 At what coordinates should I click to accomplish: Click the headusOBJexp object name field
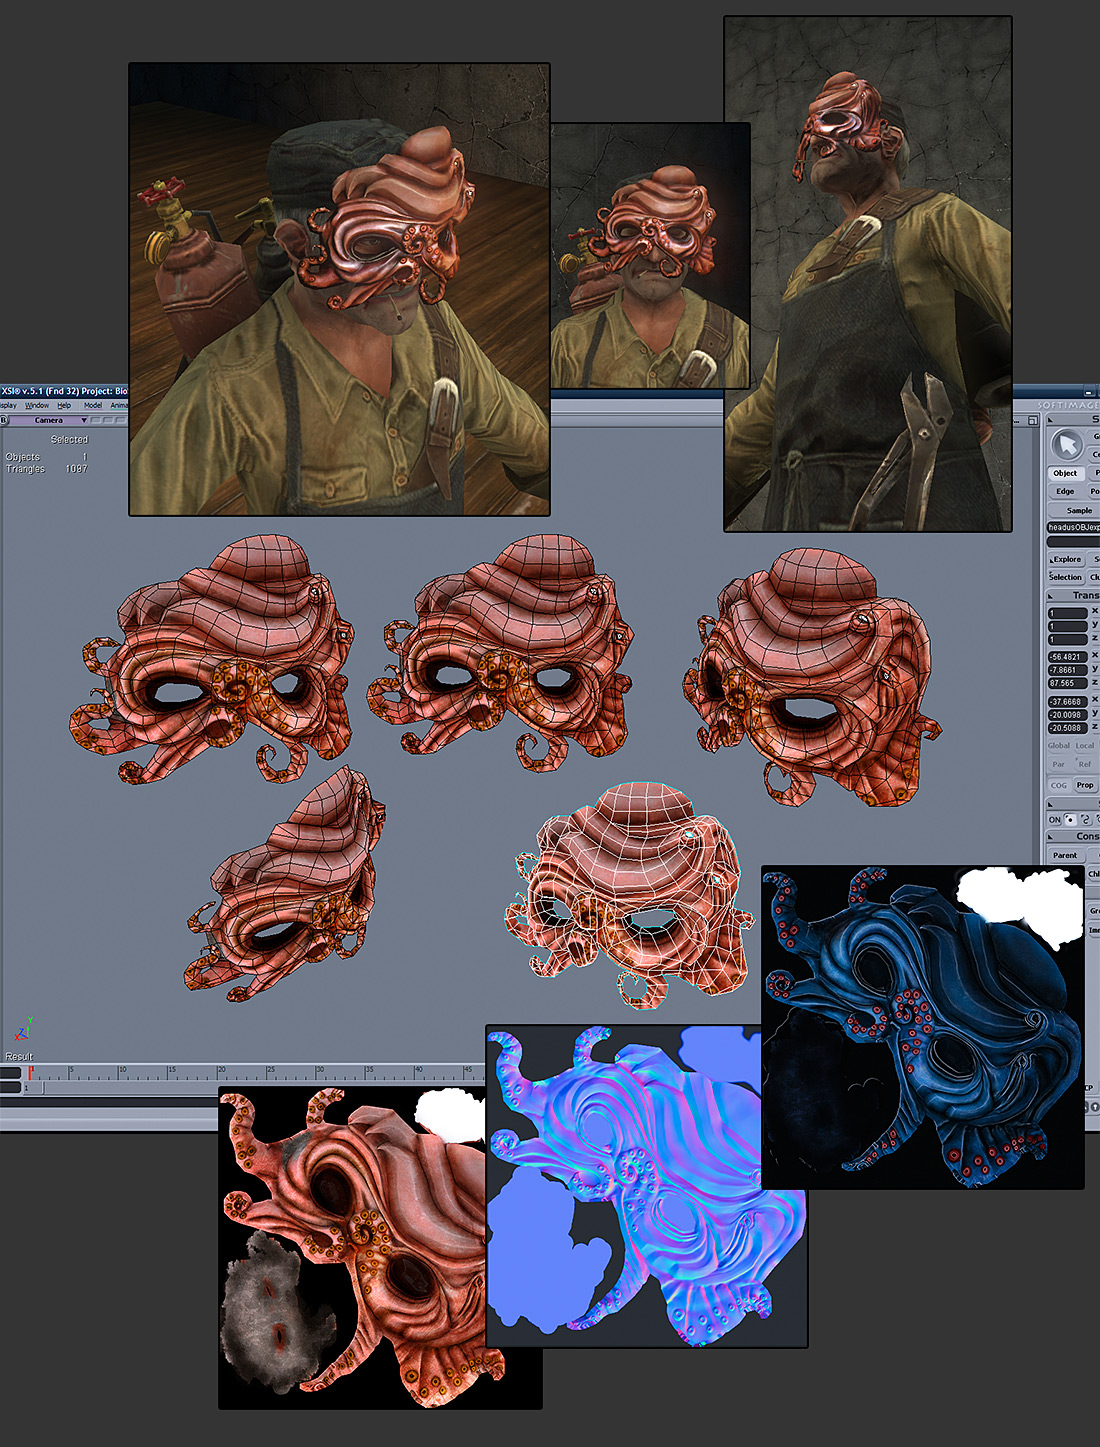pyautogui.click(x=1074, y=527)
